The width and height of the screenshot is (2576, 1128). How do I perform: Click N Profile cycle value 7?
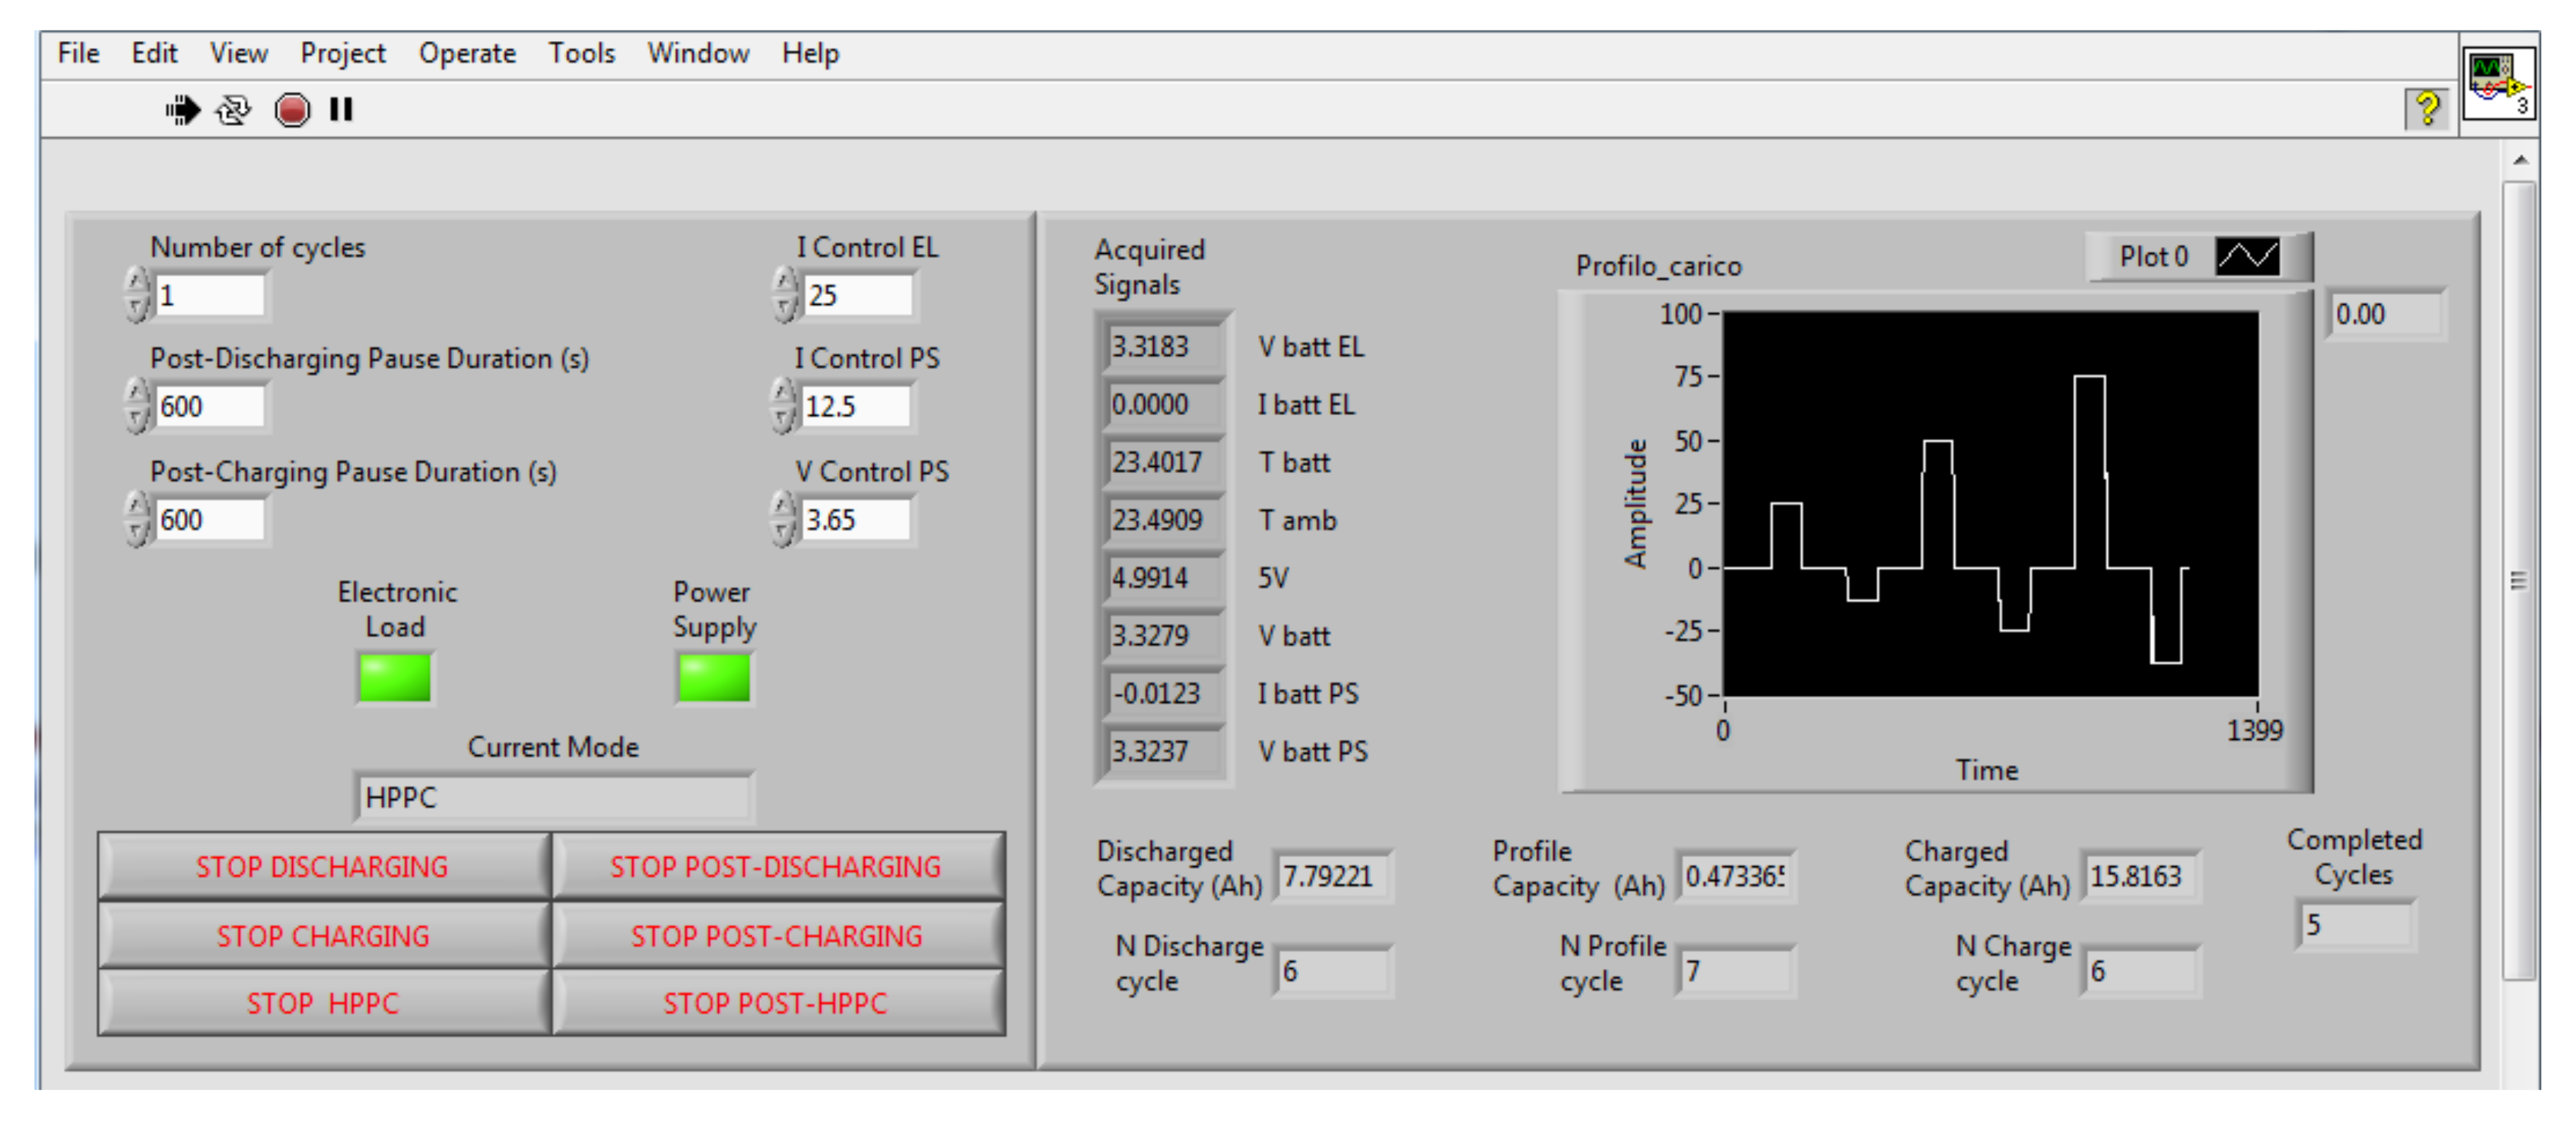(1736, 971)
